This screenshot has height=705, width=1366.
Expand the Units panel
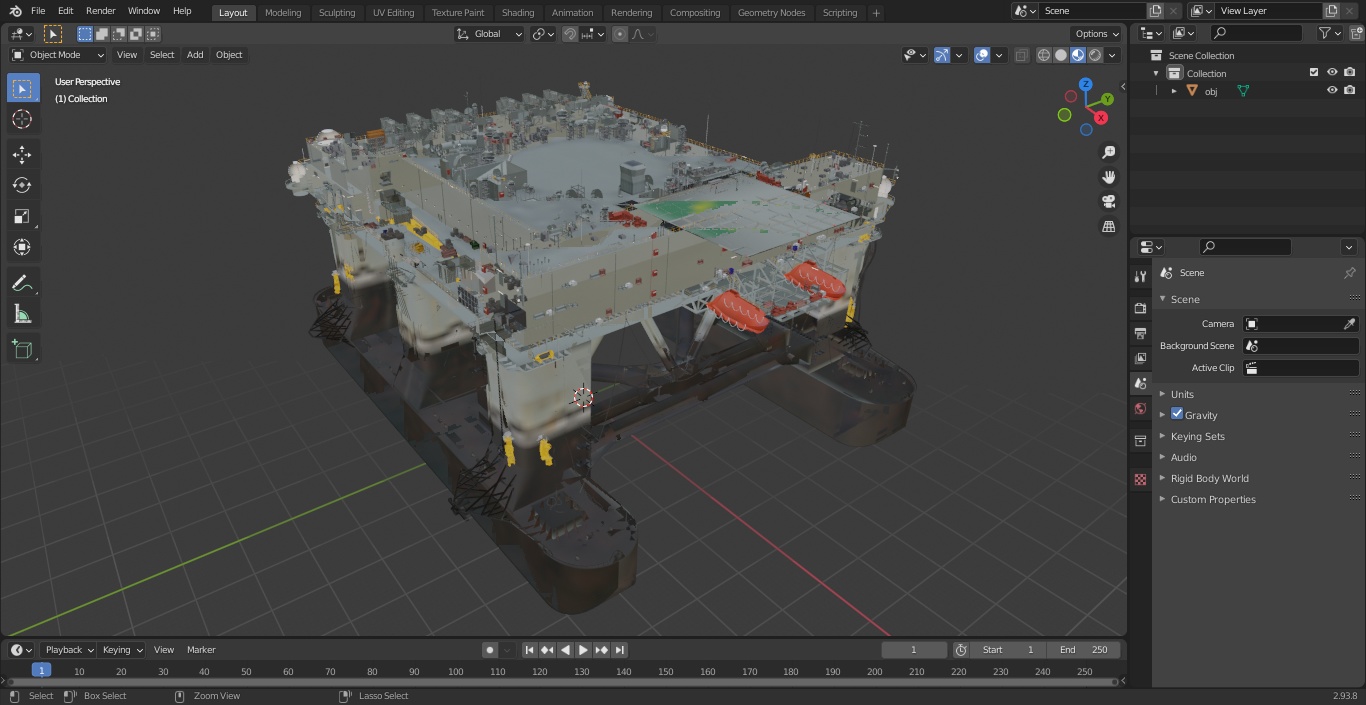pos(1182,394)
